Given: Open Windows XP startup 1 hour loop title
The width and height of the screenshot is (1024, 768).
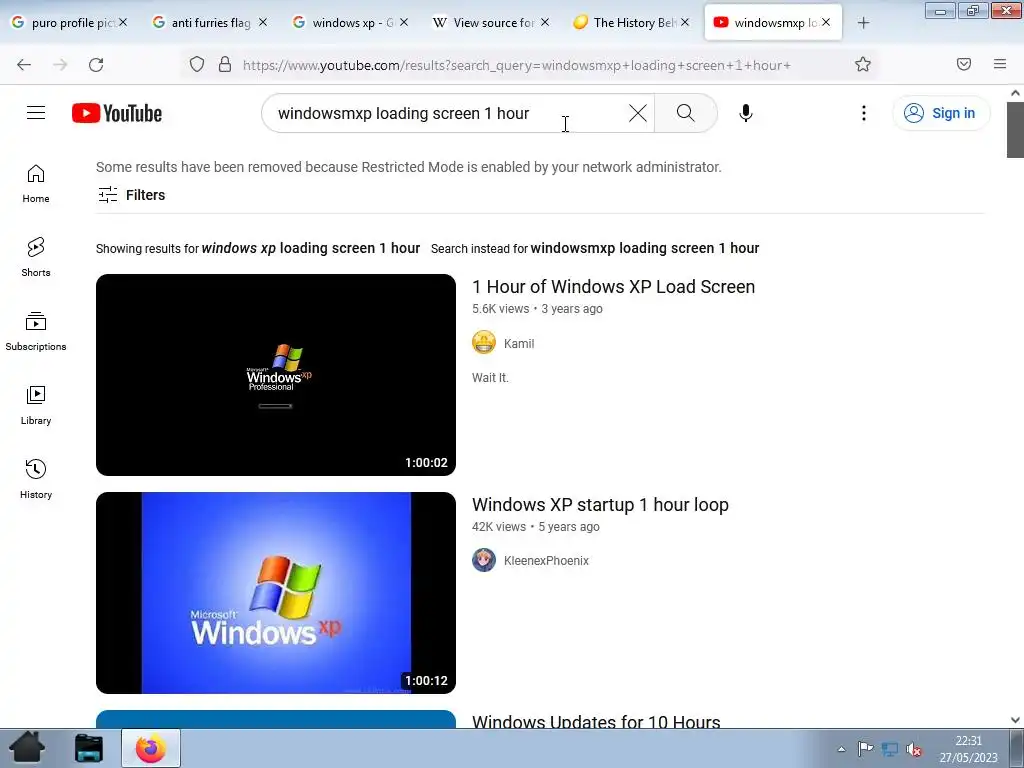Looking at the screenshot, I should pyautogui.click(x=600, y=505).
